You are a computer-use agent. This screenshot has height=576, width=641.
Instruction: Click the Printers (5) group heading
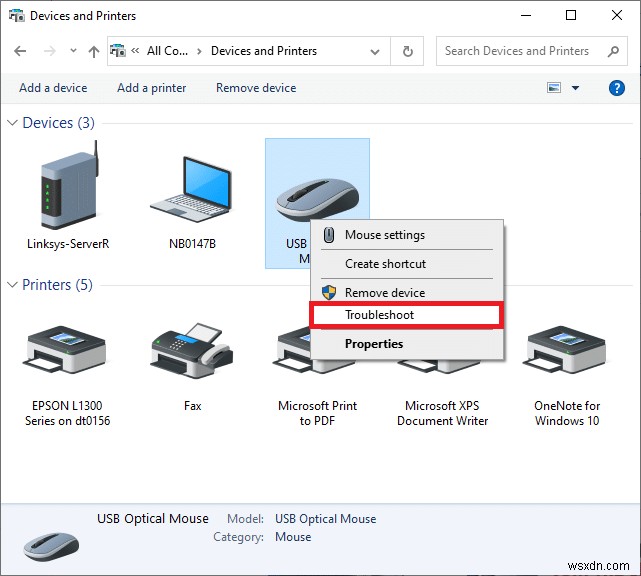pos(57,285)
